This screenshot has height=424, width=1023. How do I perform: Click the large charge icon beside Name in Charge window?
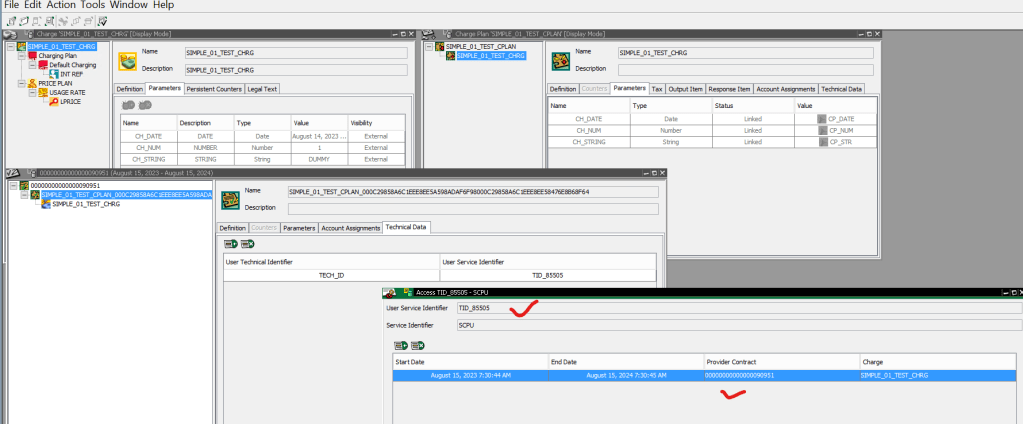(127, 61)
